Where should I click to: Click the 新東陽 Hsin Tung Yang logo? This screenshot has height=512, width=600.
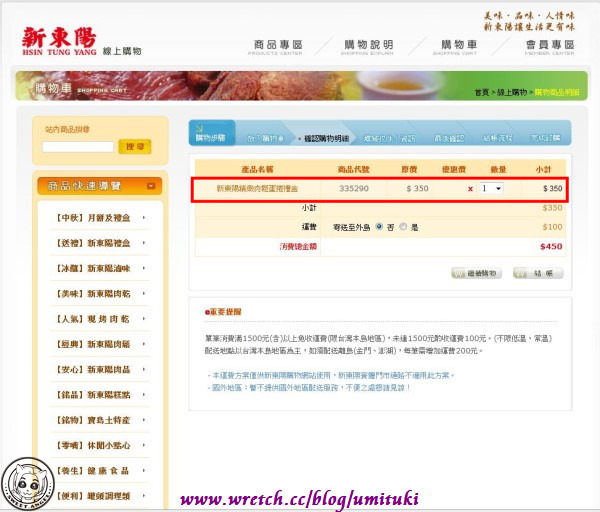[x=59, y=41]
